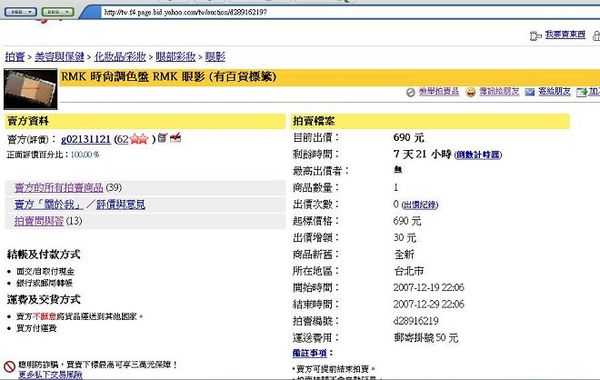
Task: Click the remaining time 7 天 21 小時
Action: (422, 154)
